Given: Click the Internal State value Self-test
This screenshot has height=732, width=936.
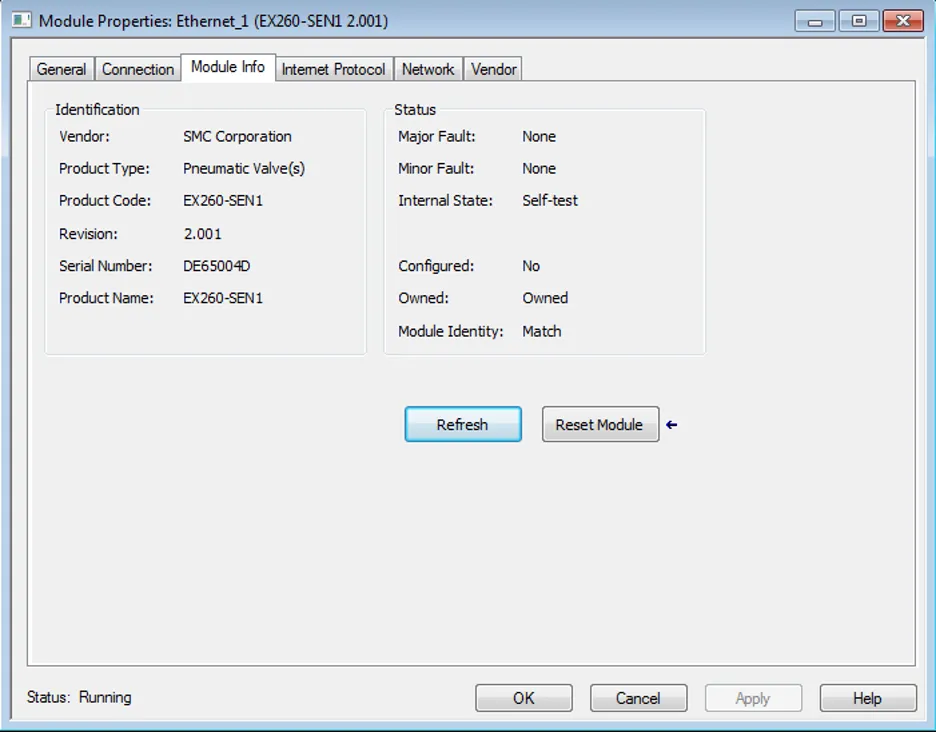Looking at the screenshot, I should [550, 201].
